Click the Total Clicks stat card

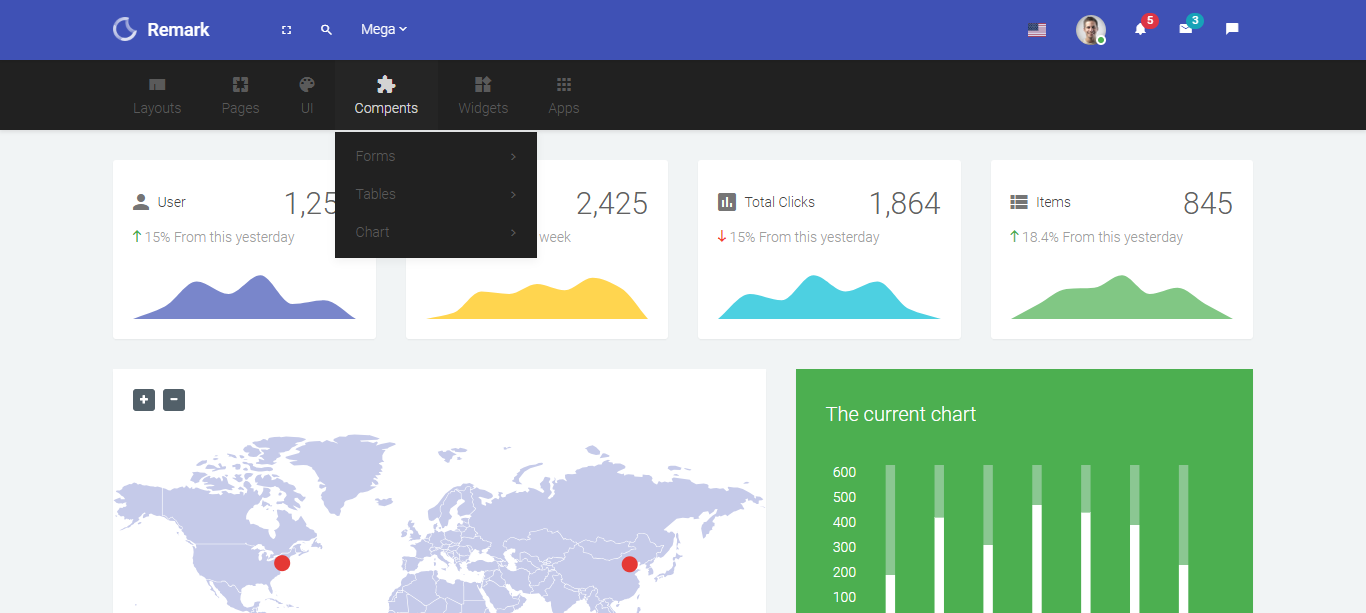[x=829, y=249]
